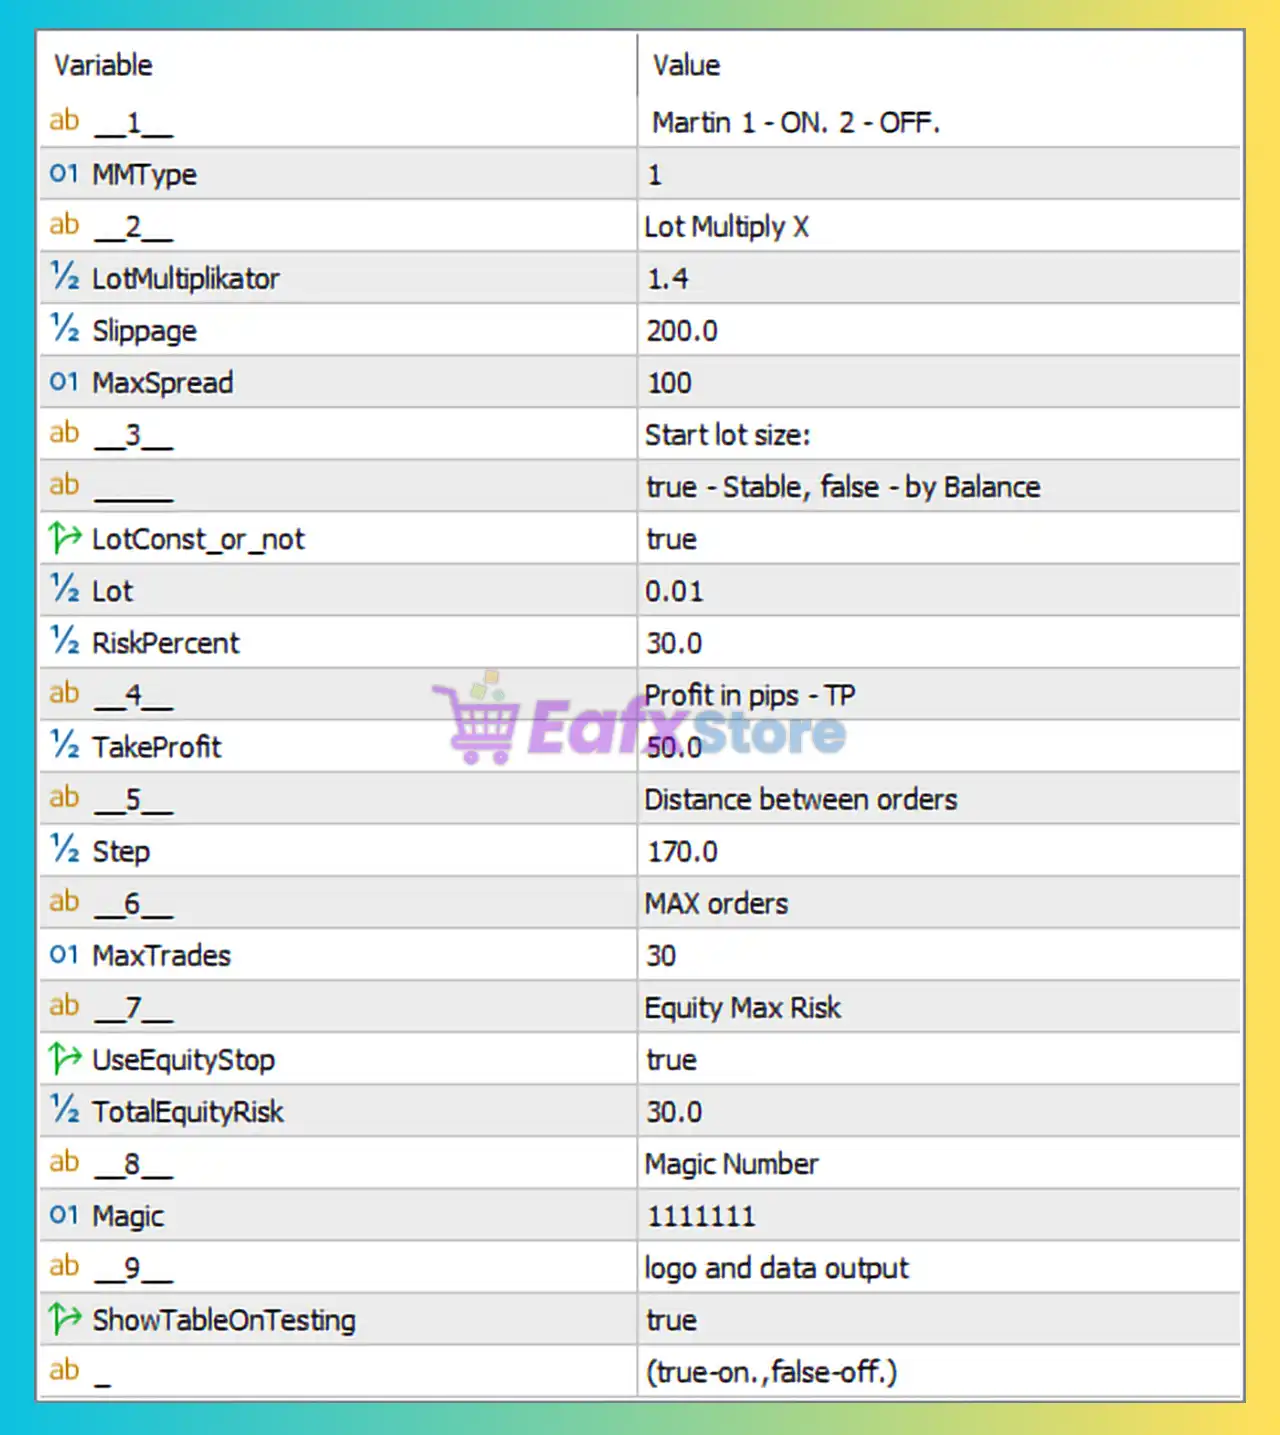Click the double-type icon beside LotMultiplikator
The height and width of the screenshot is (1435, 1280).
pyautogui.click(x=65, y=277)
